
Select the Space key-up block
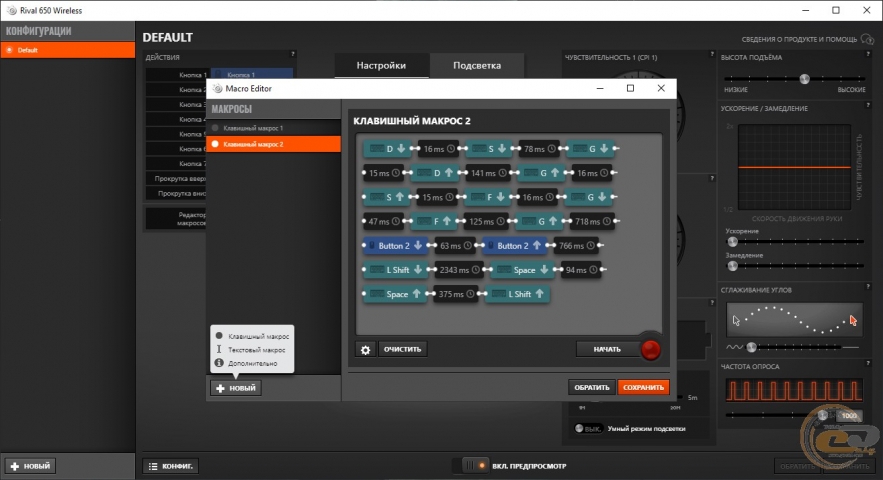click(395, 294)
